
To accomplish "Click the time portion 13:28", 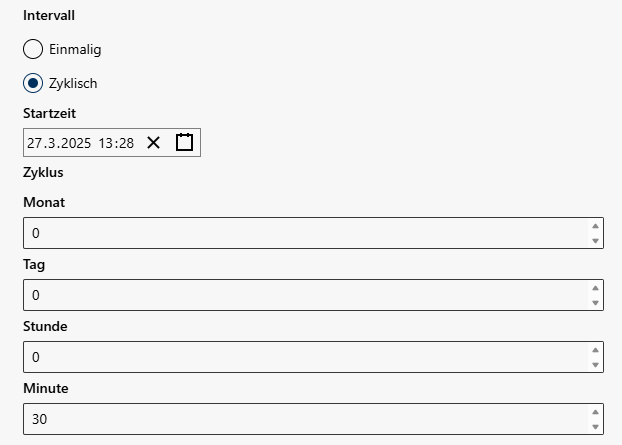I will pyautogui.click(x=116, y=143).
